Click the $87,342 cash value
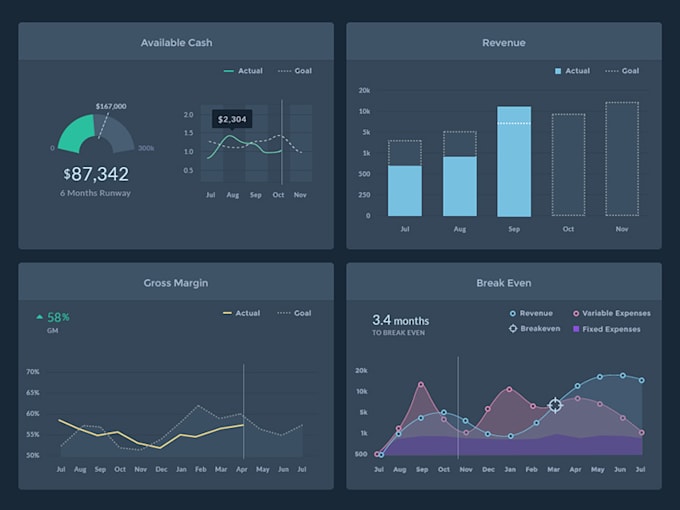 tap(96, 174)
